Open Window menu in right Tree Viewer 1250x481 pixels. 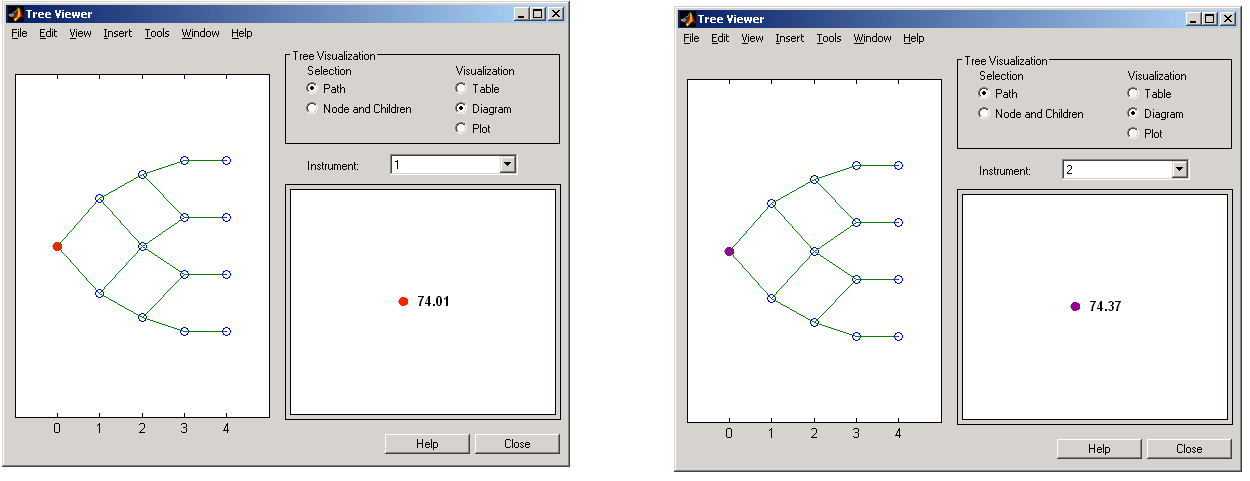click(x=872, y=38)
